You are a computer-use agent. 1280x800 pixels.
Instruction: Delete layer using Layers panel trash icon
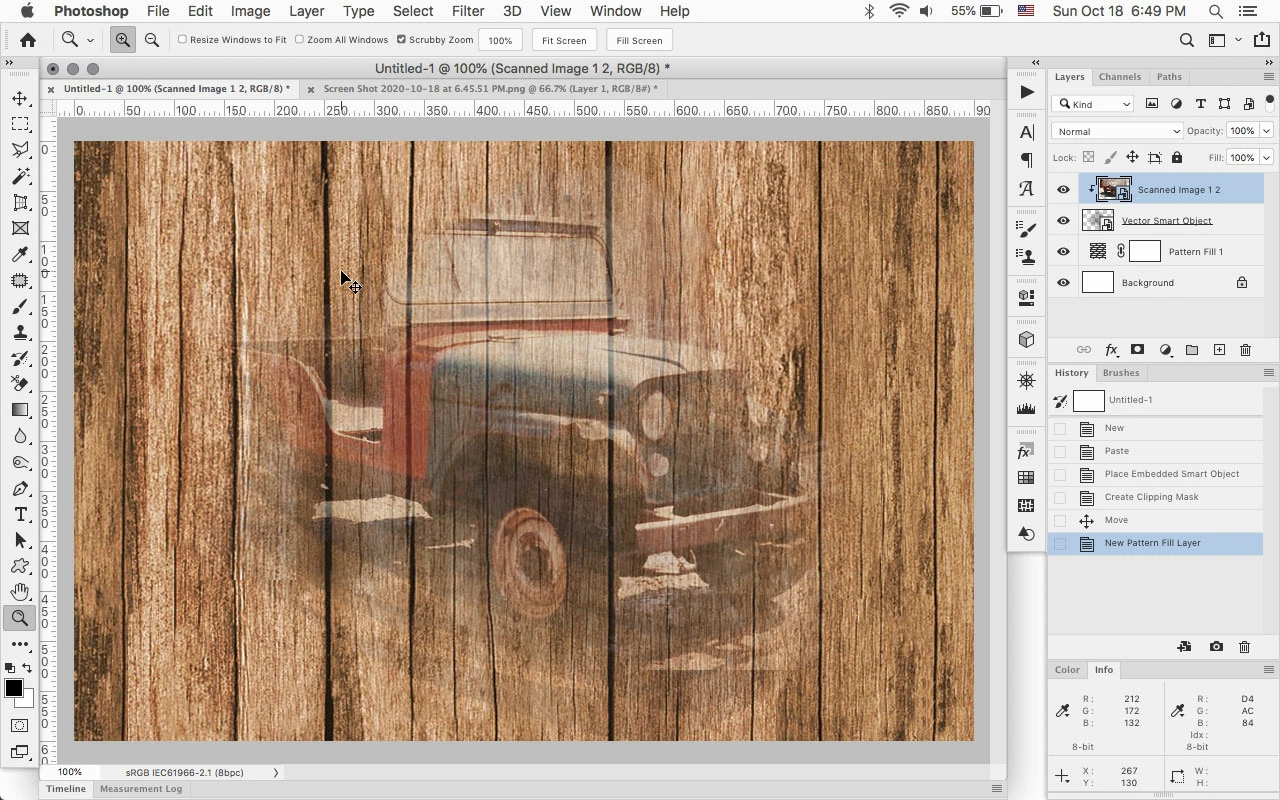point(1245,350)
